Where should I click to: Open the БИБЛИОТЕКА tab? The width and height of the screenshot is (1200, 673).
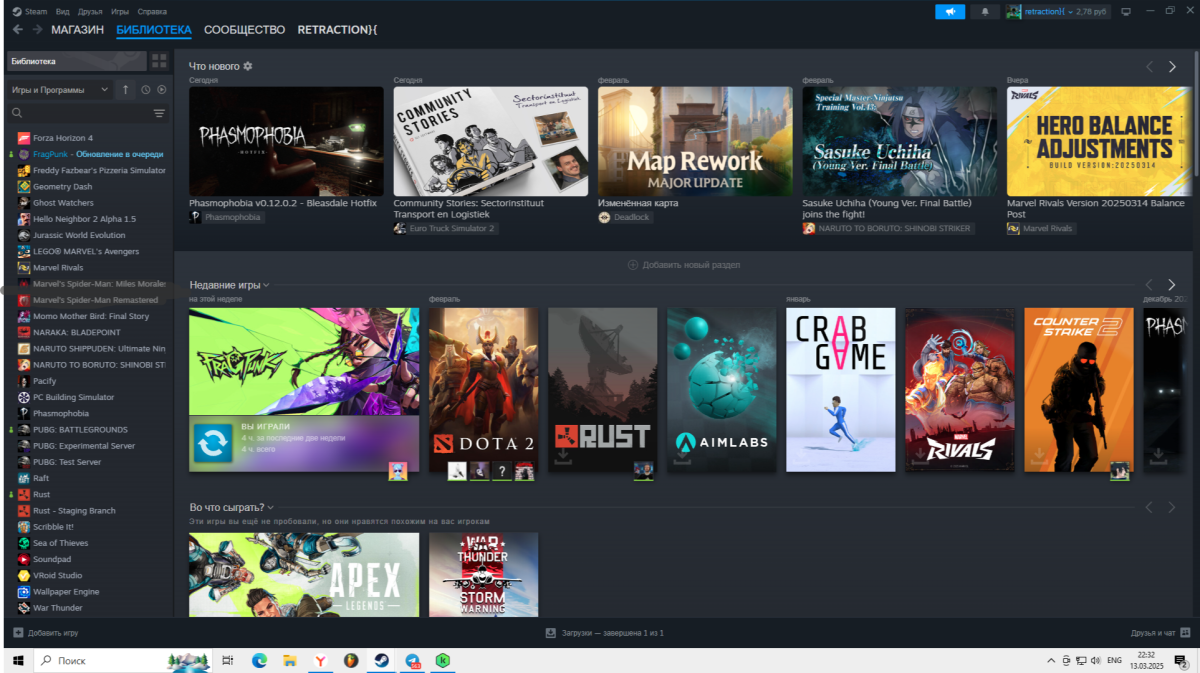153,30
